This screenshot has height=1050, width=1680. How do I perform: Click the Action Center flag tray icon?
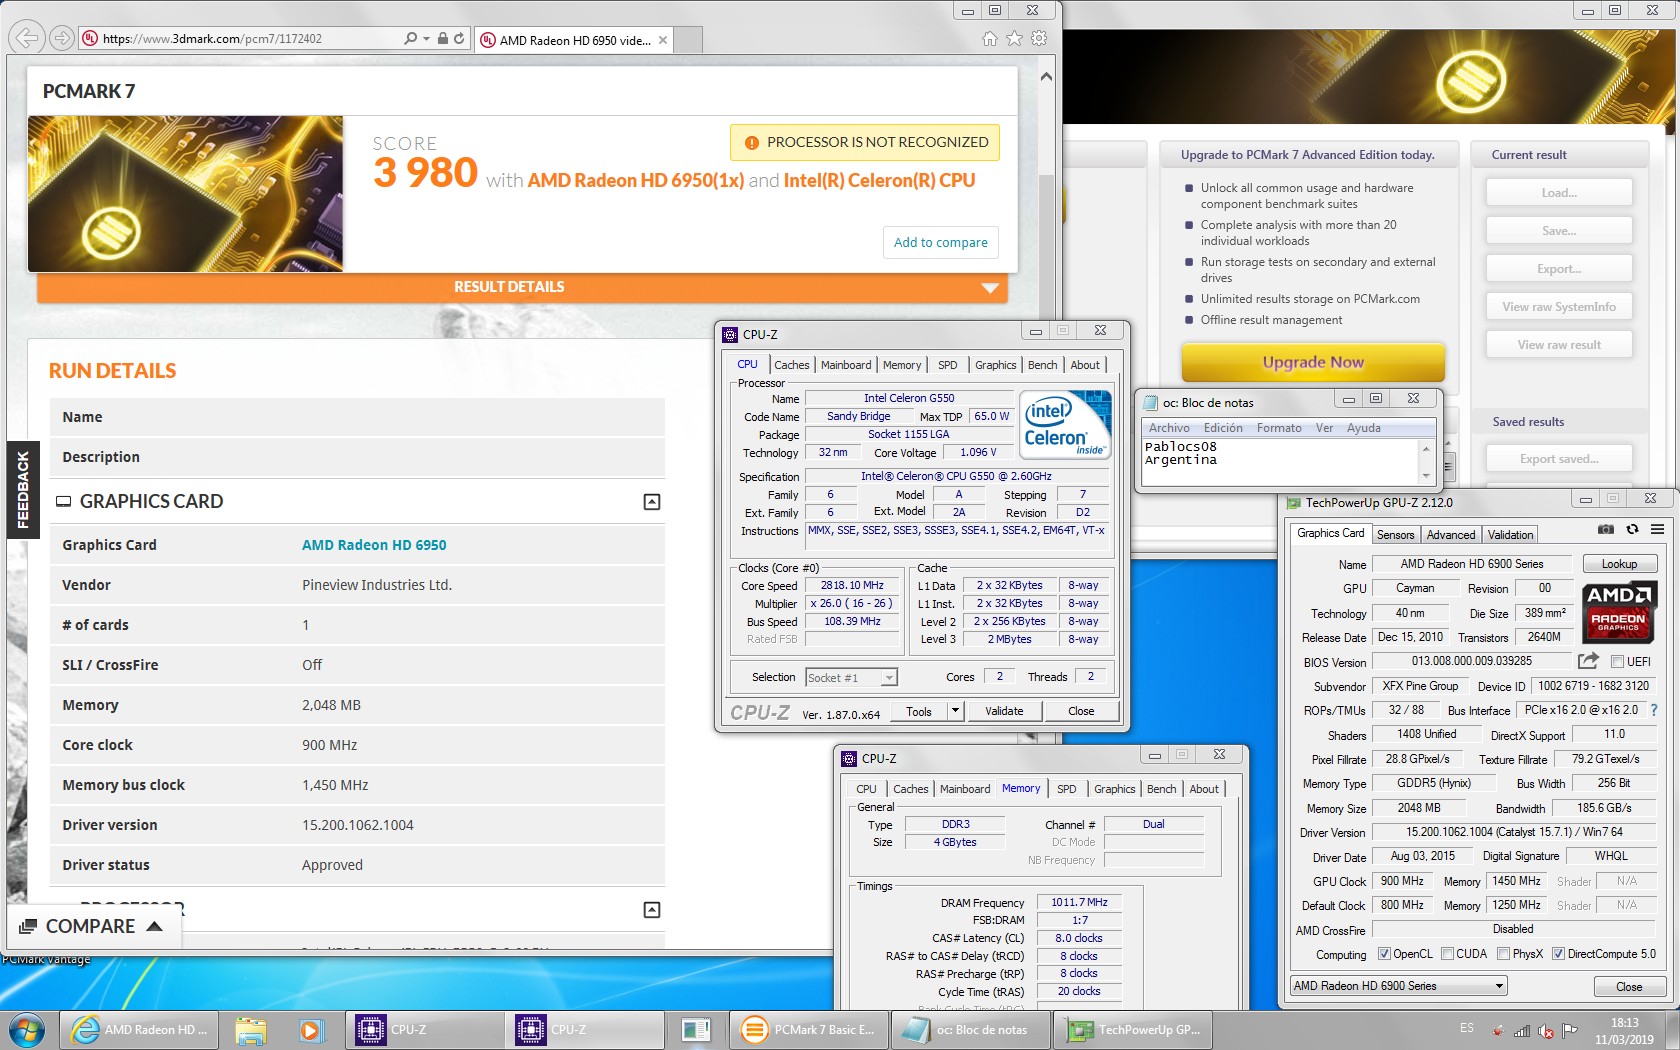click(x=1570, y=1031)
